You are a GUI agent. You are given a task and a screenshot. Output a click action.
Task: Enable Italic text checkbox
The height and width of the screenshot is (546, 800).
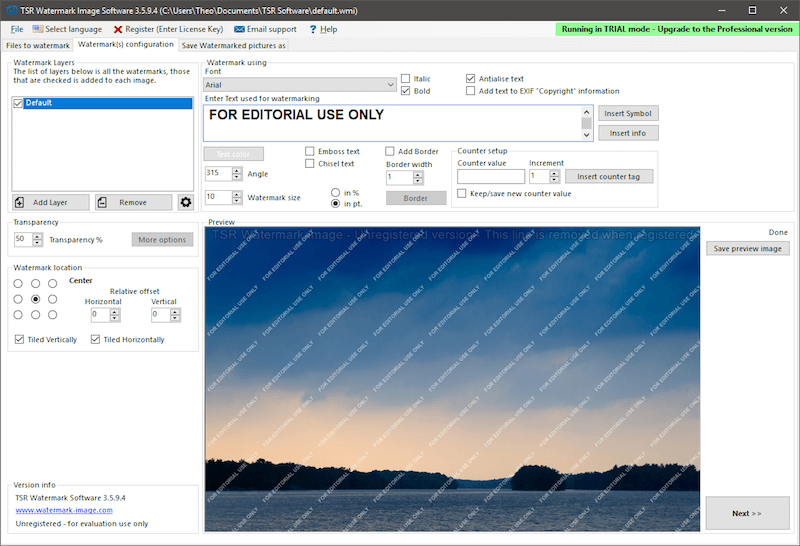click(x=406, y=79)
